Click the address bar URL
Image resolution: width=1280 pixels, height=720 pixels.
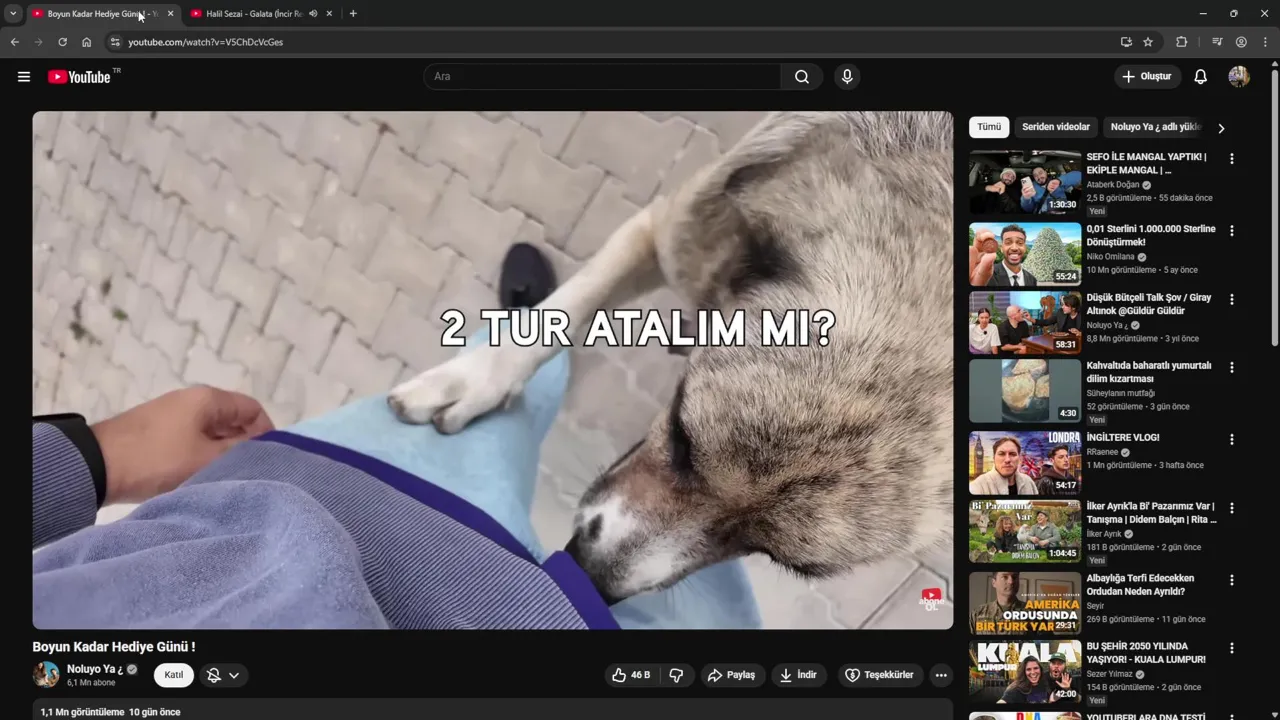205,42
